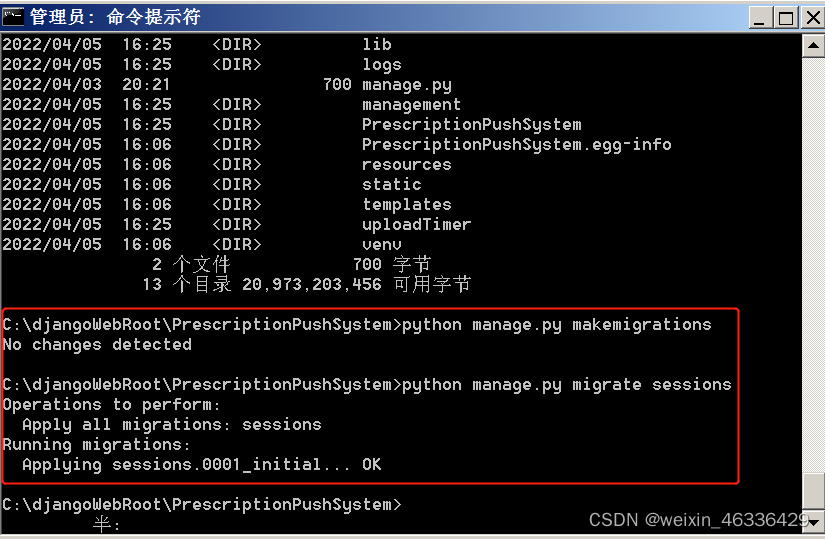
Task: Open the command prompt system menu icon
Action: point(13,16)
